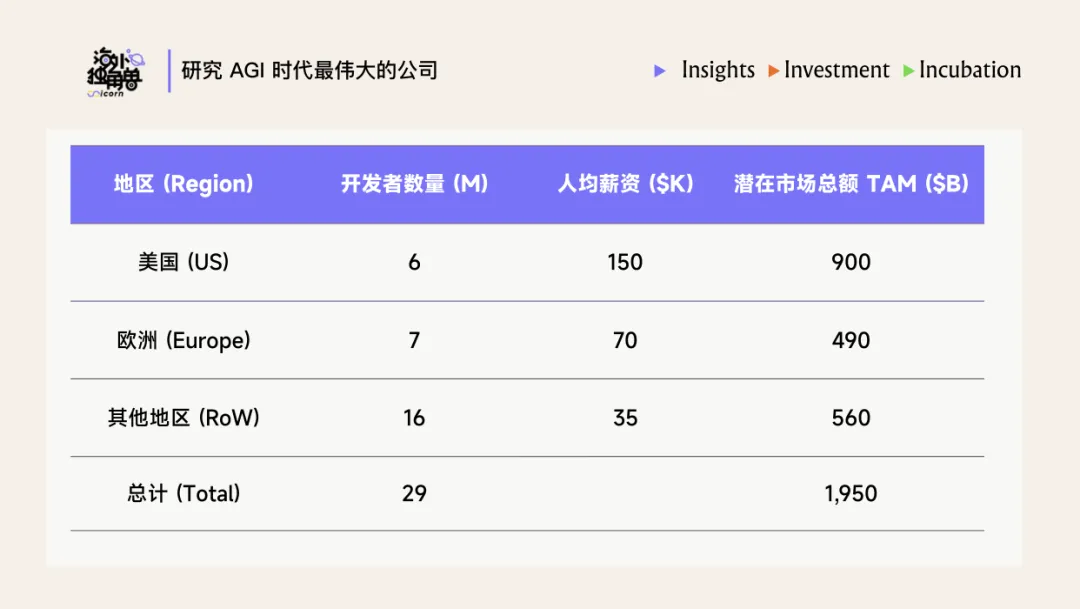The height and width of the screenshot is (609, 1080).
Task: Click the 总计 (Total) row label
Action: [184, 493]
